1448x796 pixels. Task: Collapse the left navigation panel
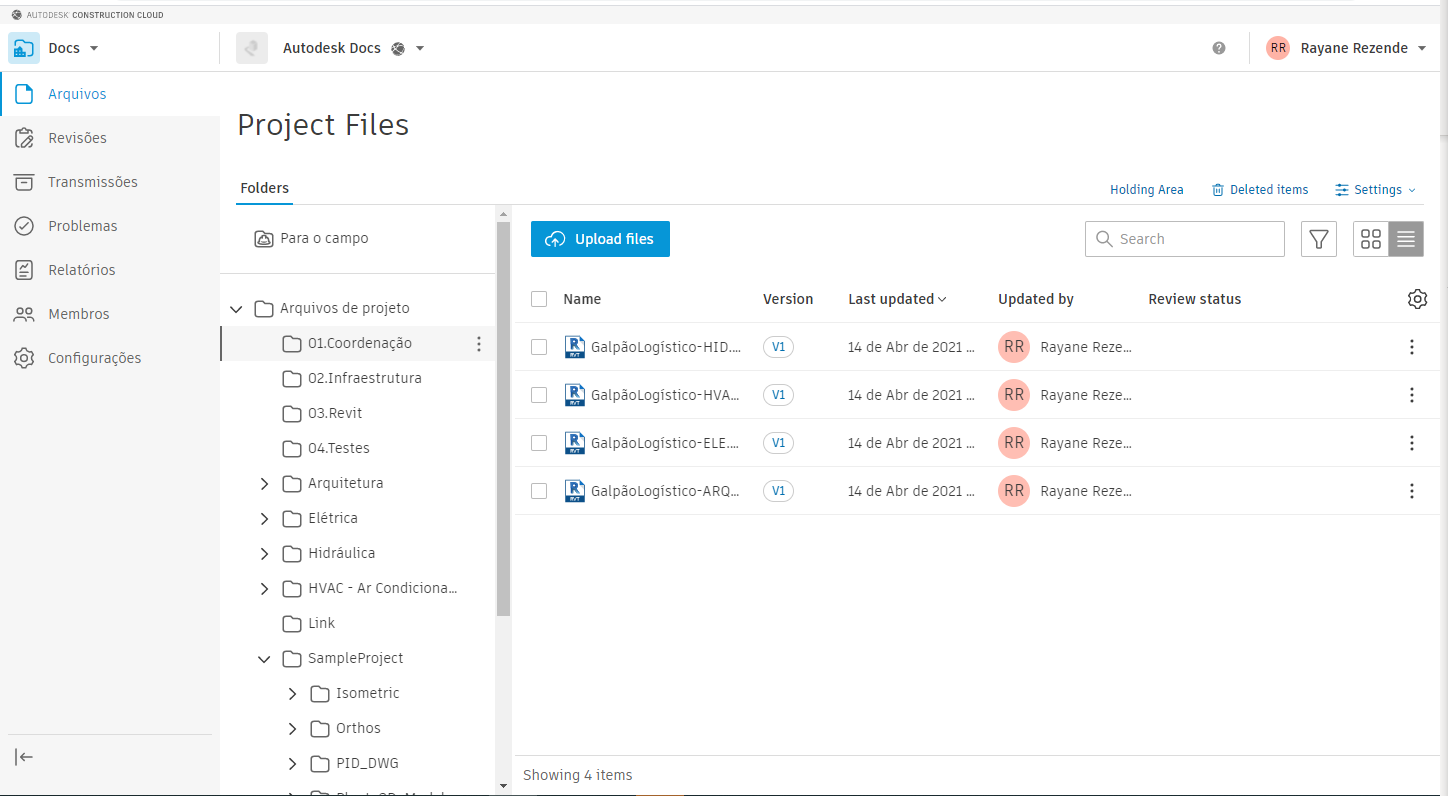(x=23, y=757)
